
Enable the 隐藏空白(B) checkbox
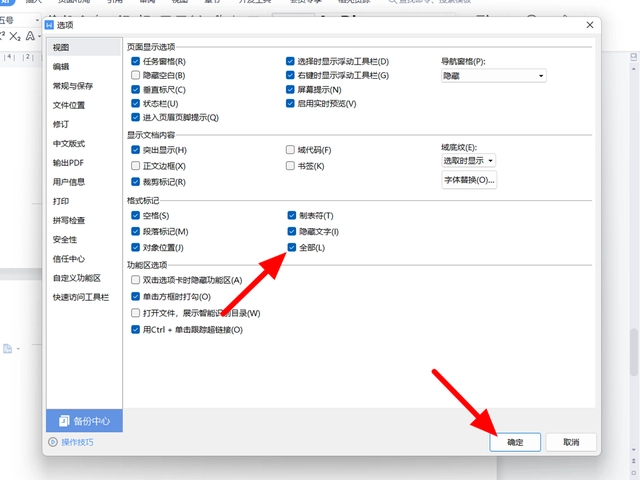coord(136,76)
